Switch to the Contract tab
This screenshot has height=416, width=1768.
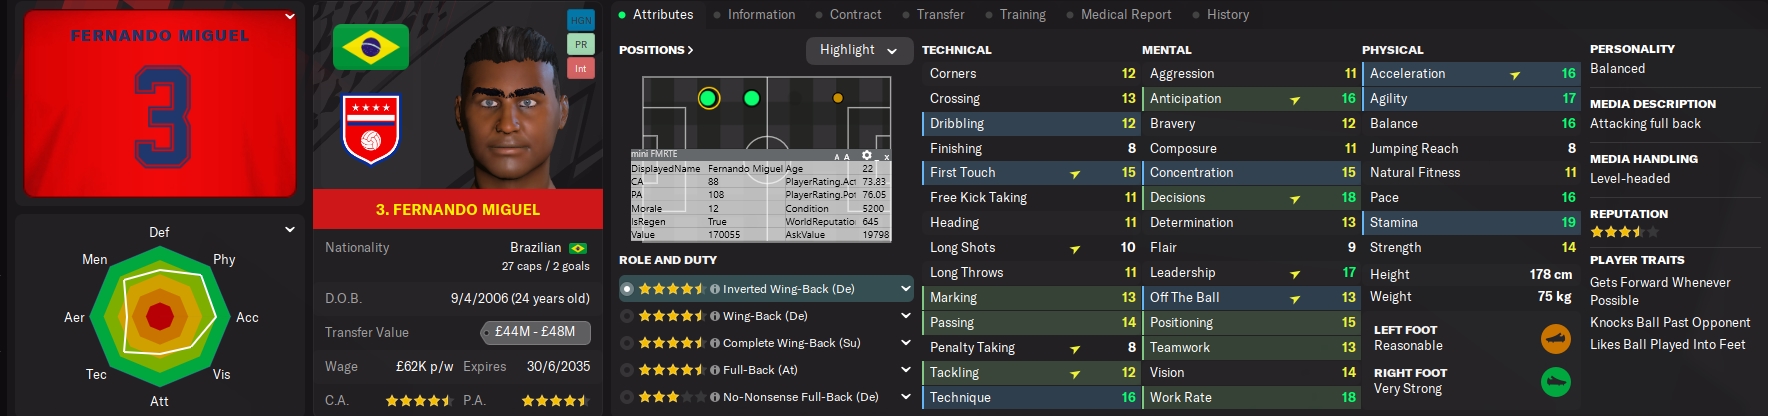(x=855, y=15)
